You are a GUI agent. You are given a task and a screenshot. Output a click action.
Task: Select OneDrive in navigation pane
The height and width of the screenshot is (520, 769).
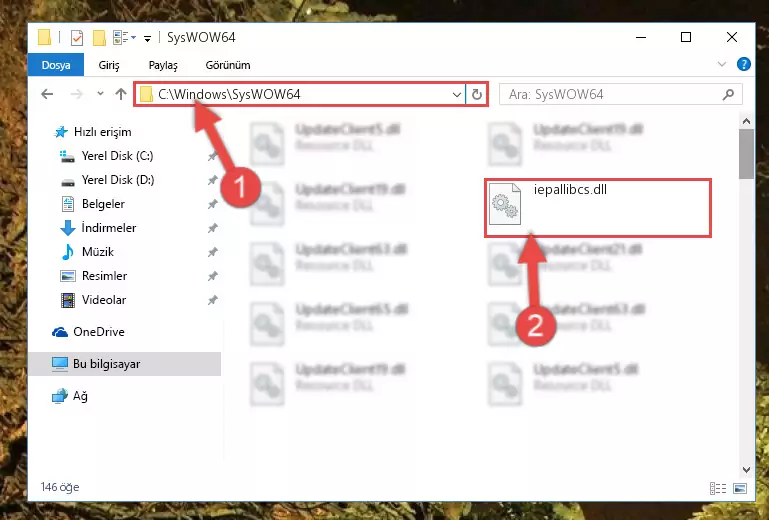(x=99, y=332)
